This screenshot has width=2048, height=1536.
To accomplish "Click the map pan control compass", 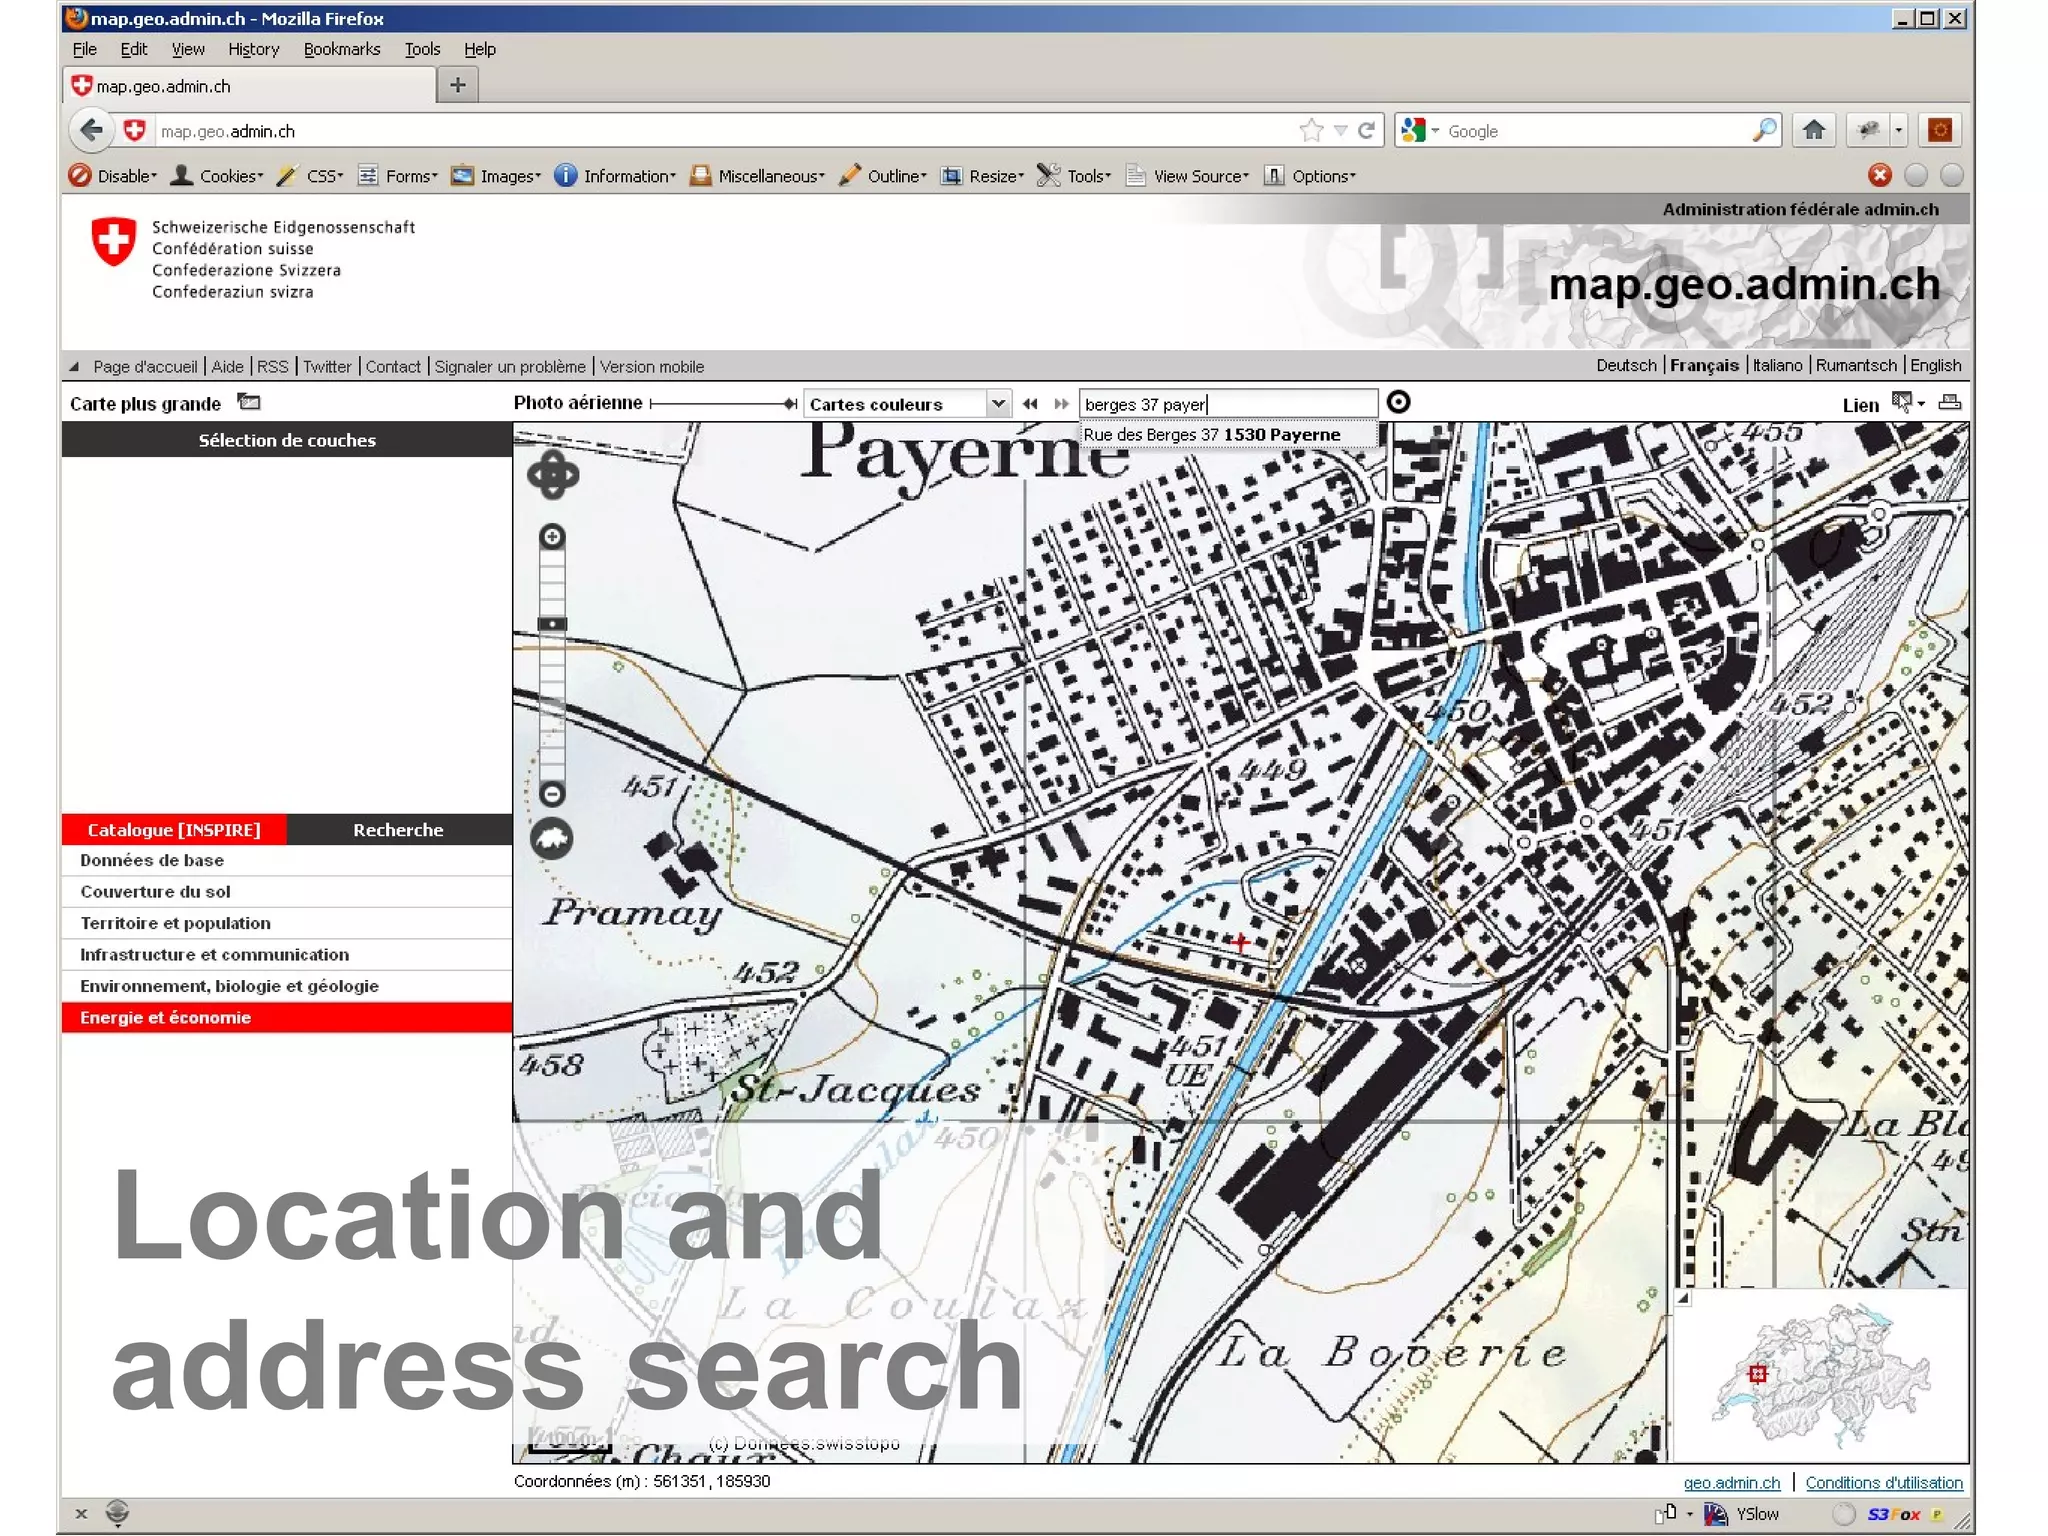I will click(x=553, y=475).
